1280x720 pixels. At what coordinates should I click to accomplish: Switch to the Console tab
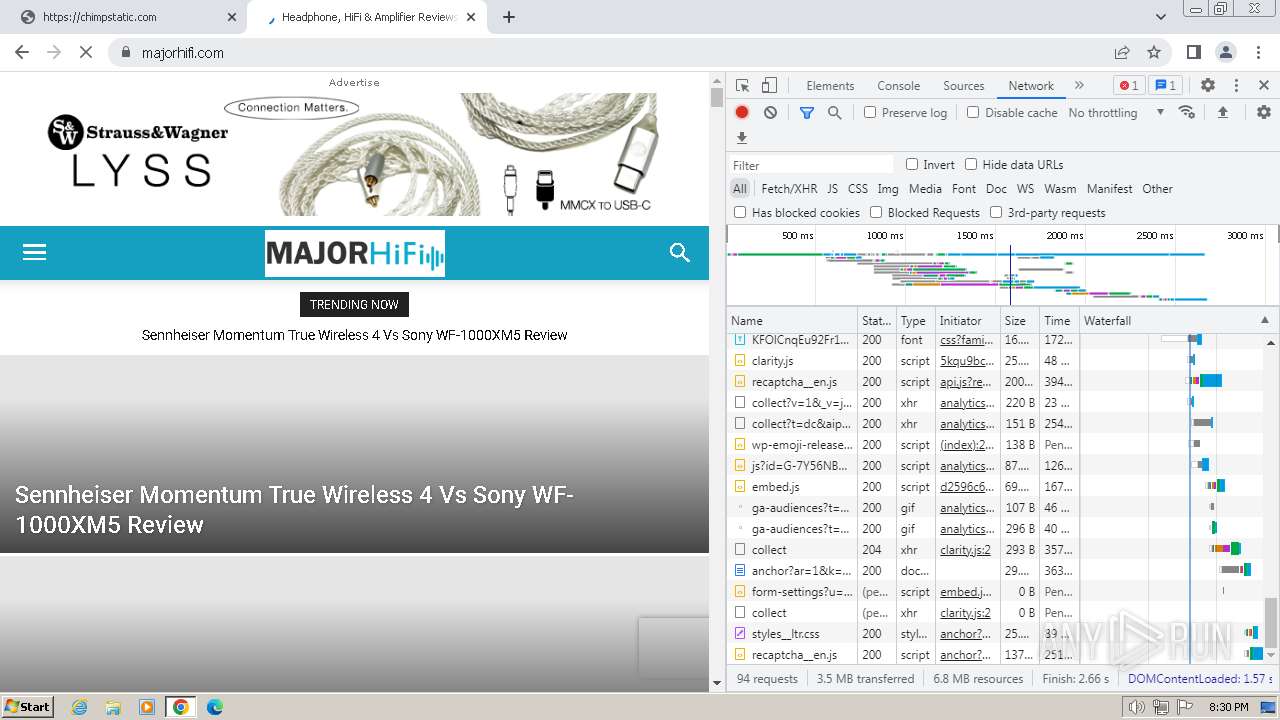point(898,86)
